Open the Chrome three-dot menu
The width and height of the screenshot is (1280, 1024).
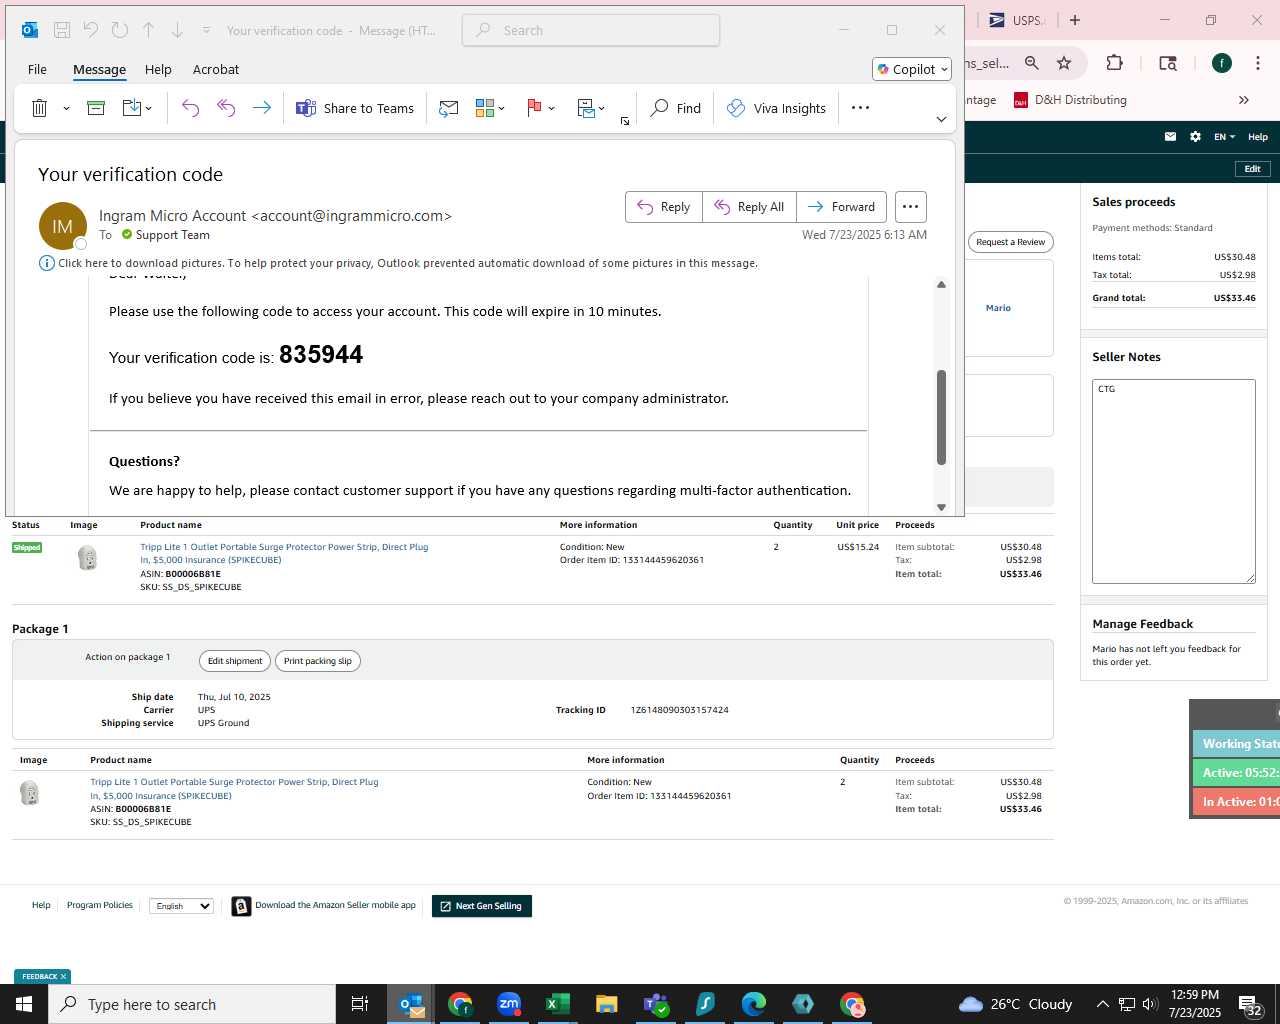(x=1256, y=63)
